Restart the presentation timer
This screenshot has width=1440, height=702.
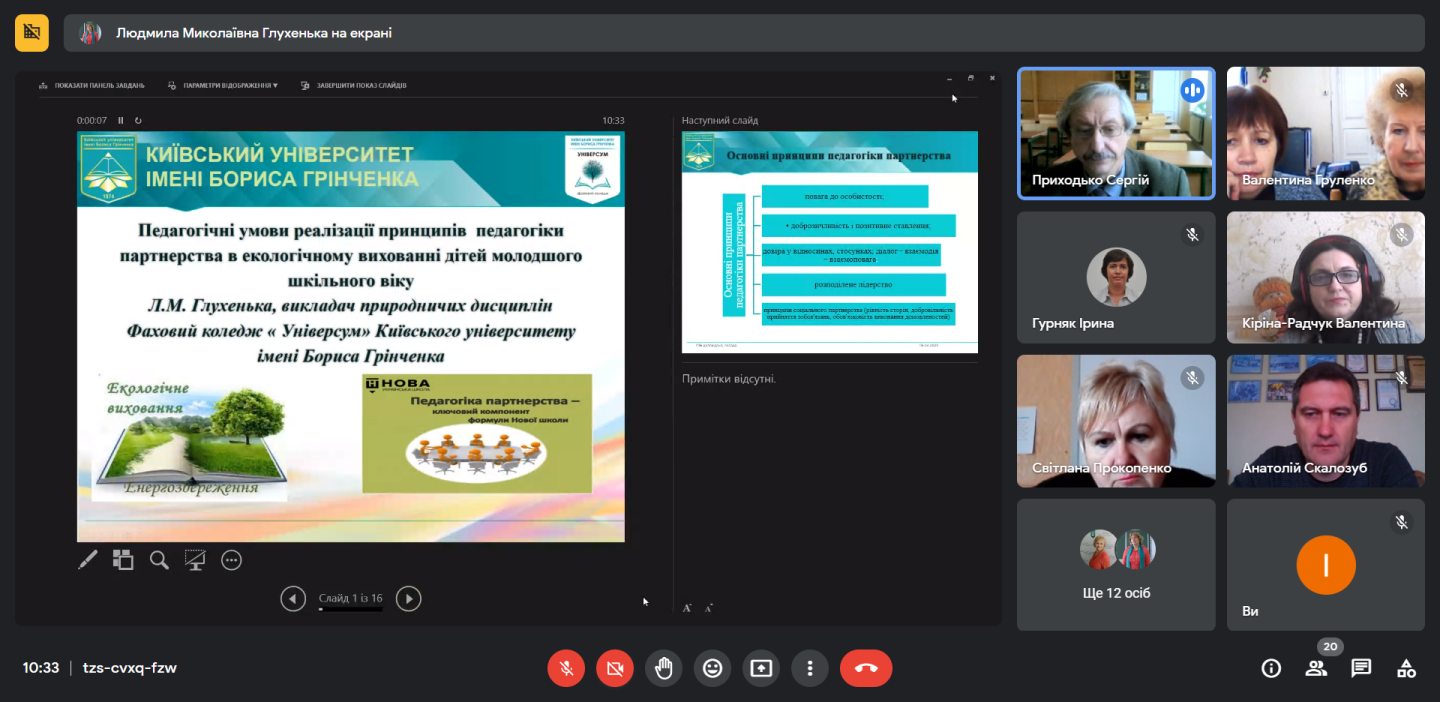click(x=138, y=120)
